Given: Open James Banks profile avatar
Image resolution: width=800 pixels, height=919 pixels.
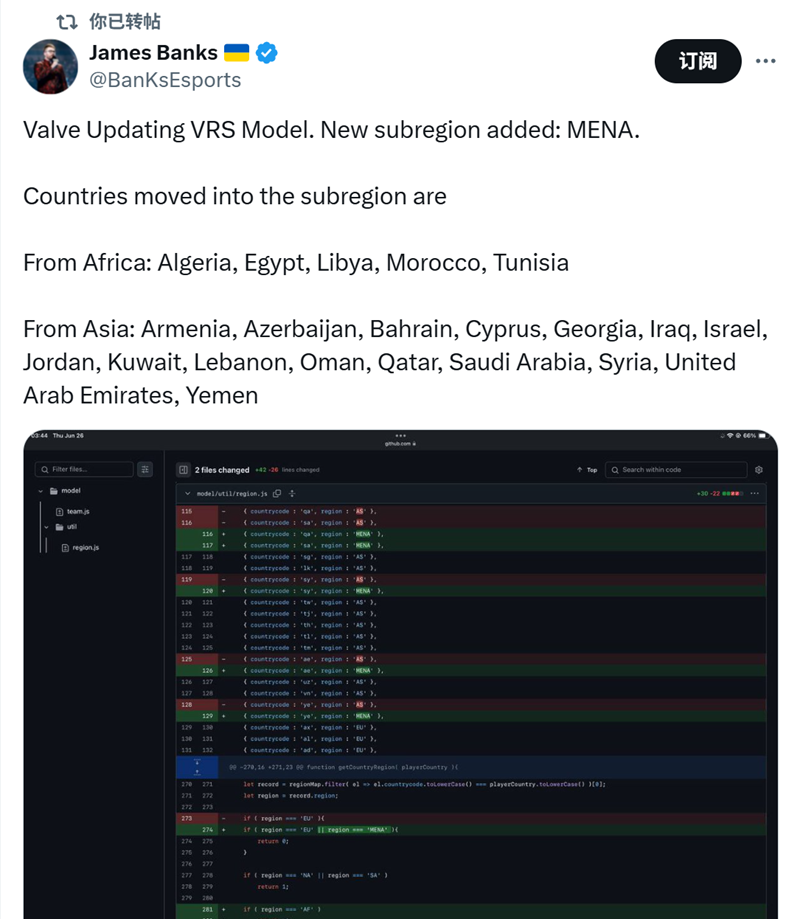Looking at the screenshot, I should (50, 66).
